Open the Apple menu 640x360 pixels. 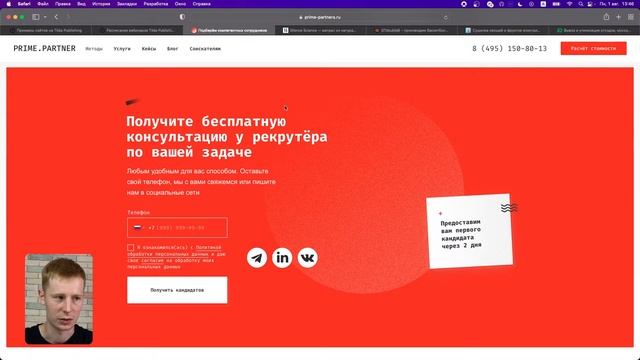point(9,4)
